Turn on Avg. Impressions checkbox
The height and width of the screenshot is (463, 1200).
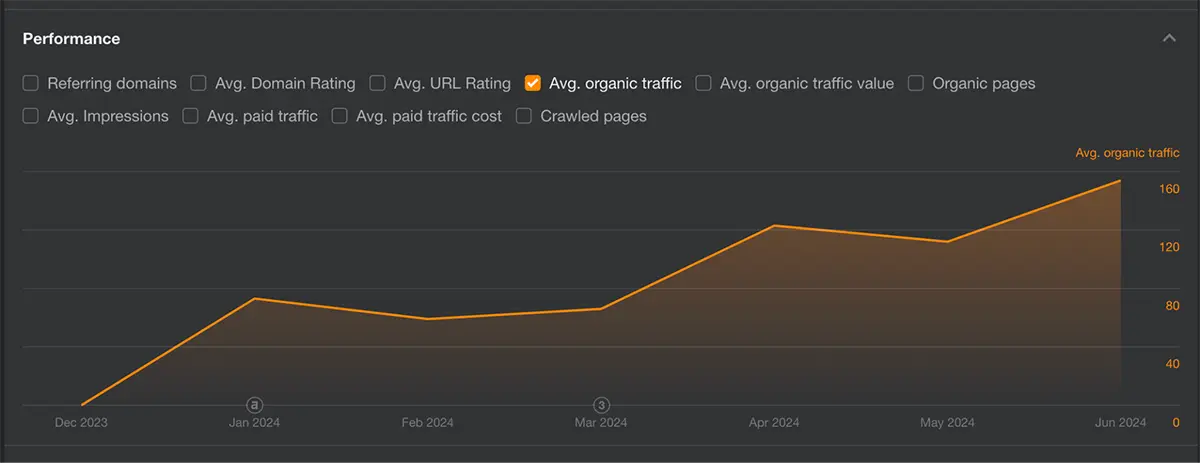[31, 116]
